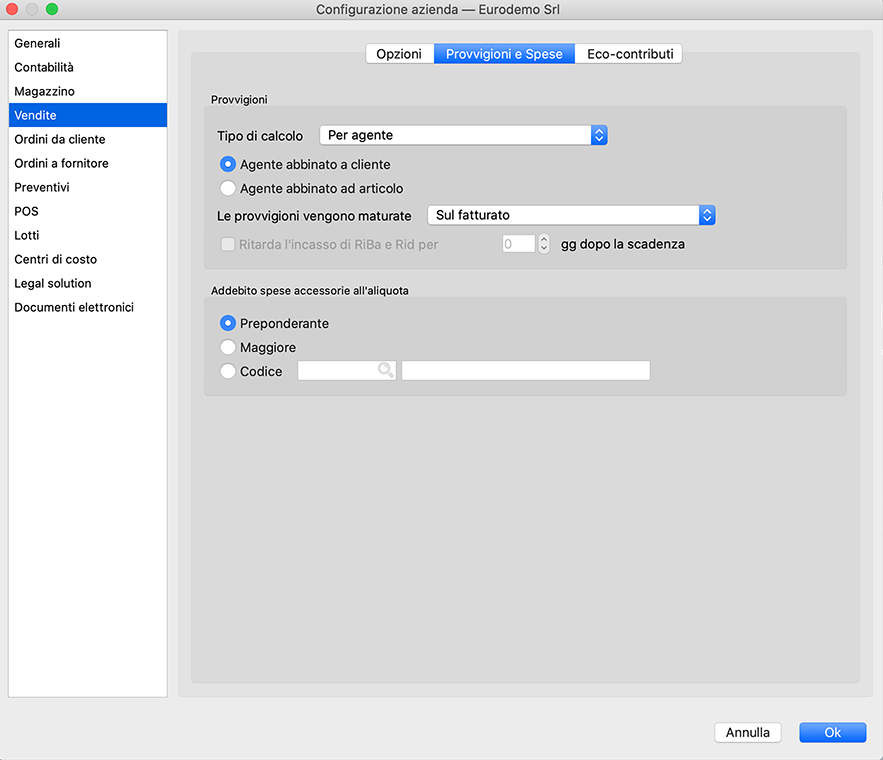Enable 'Ritarda l'incasso di RiBa e Rid' checkbox

(228, 244)
